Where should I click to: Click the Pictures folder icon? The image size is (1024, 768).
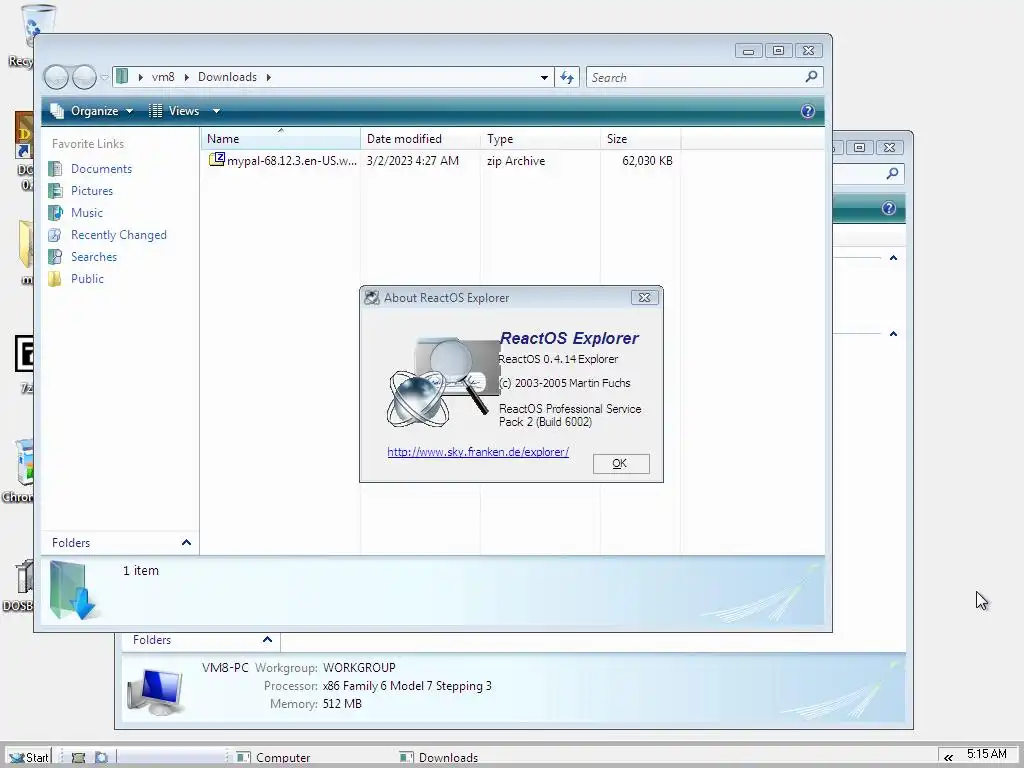click(x=56, y=191)
